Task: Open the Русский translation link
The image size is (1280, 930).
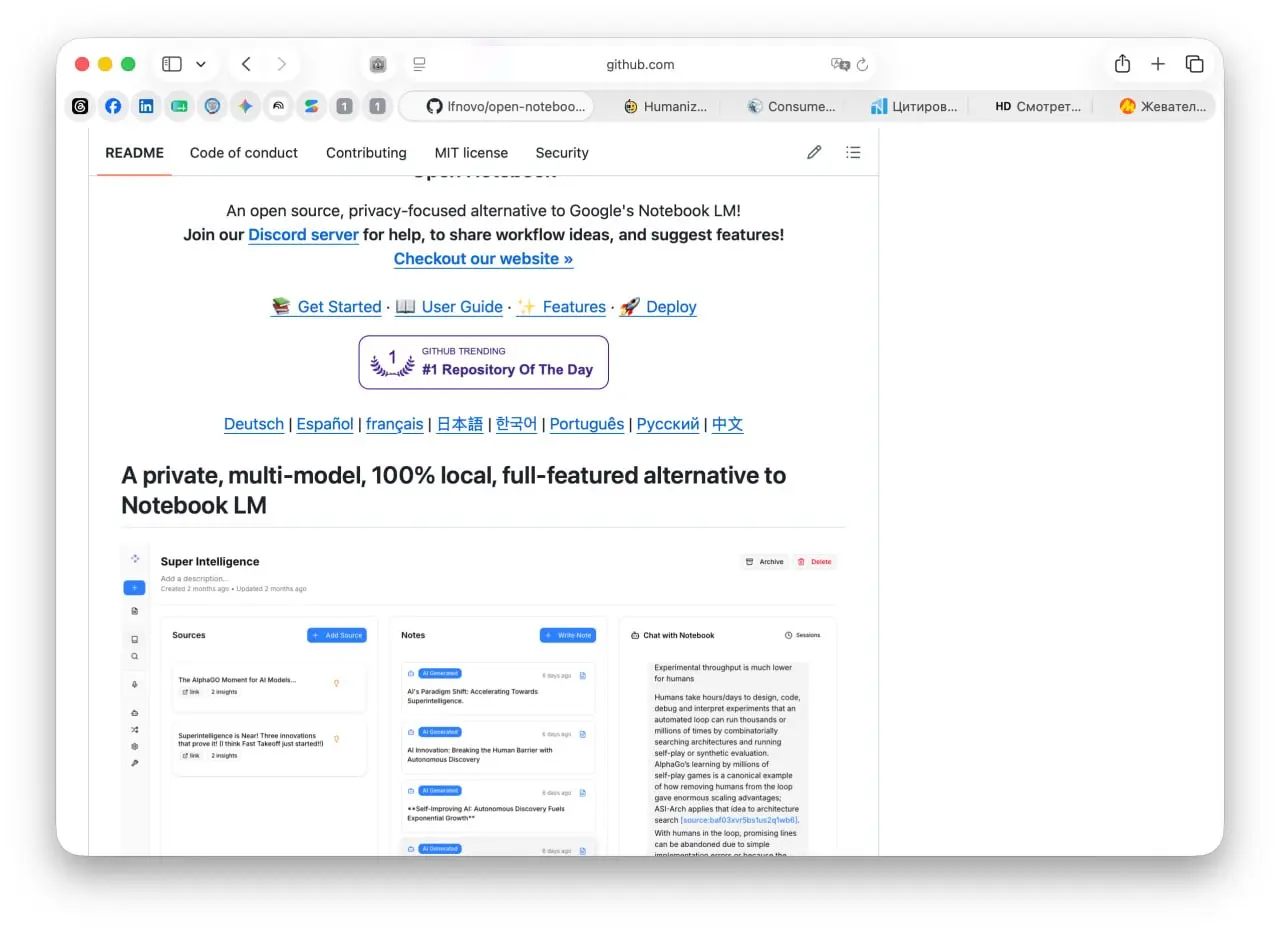Action: tap(668, 424)
